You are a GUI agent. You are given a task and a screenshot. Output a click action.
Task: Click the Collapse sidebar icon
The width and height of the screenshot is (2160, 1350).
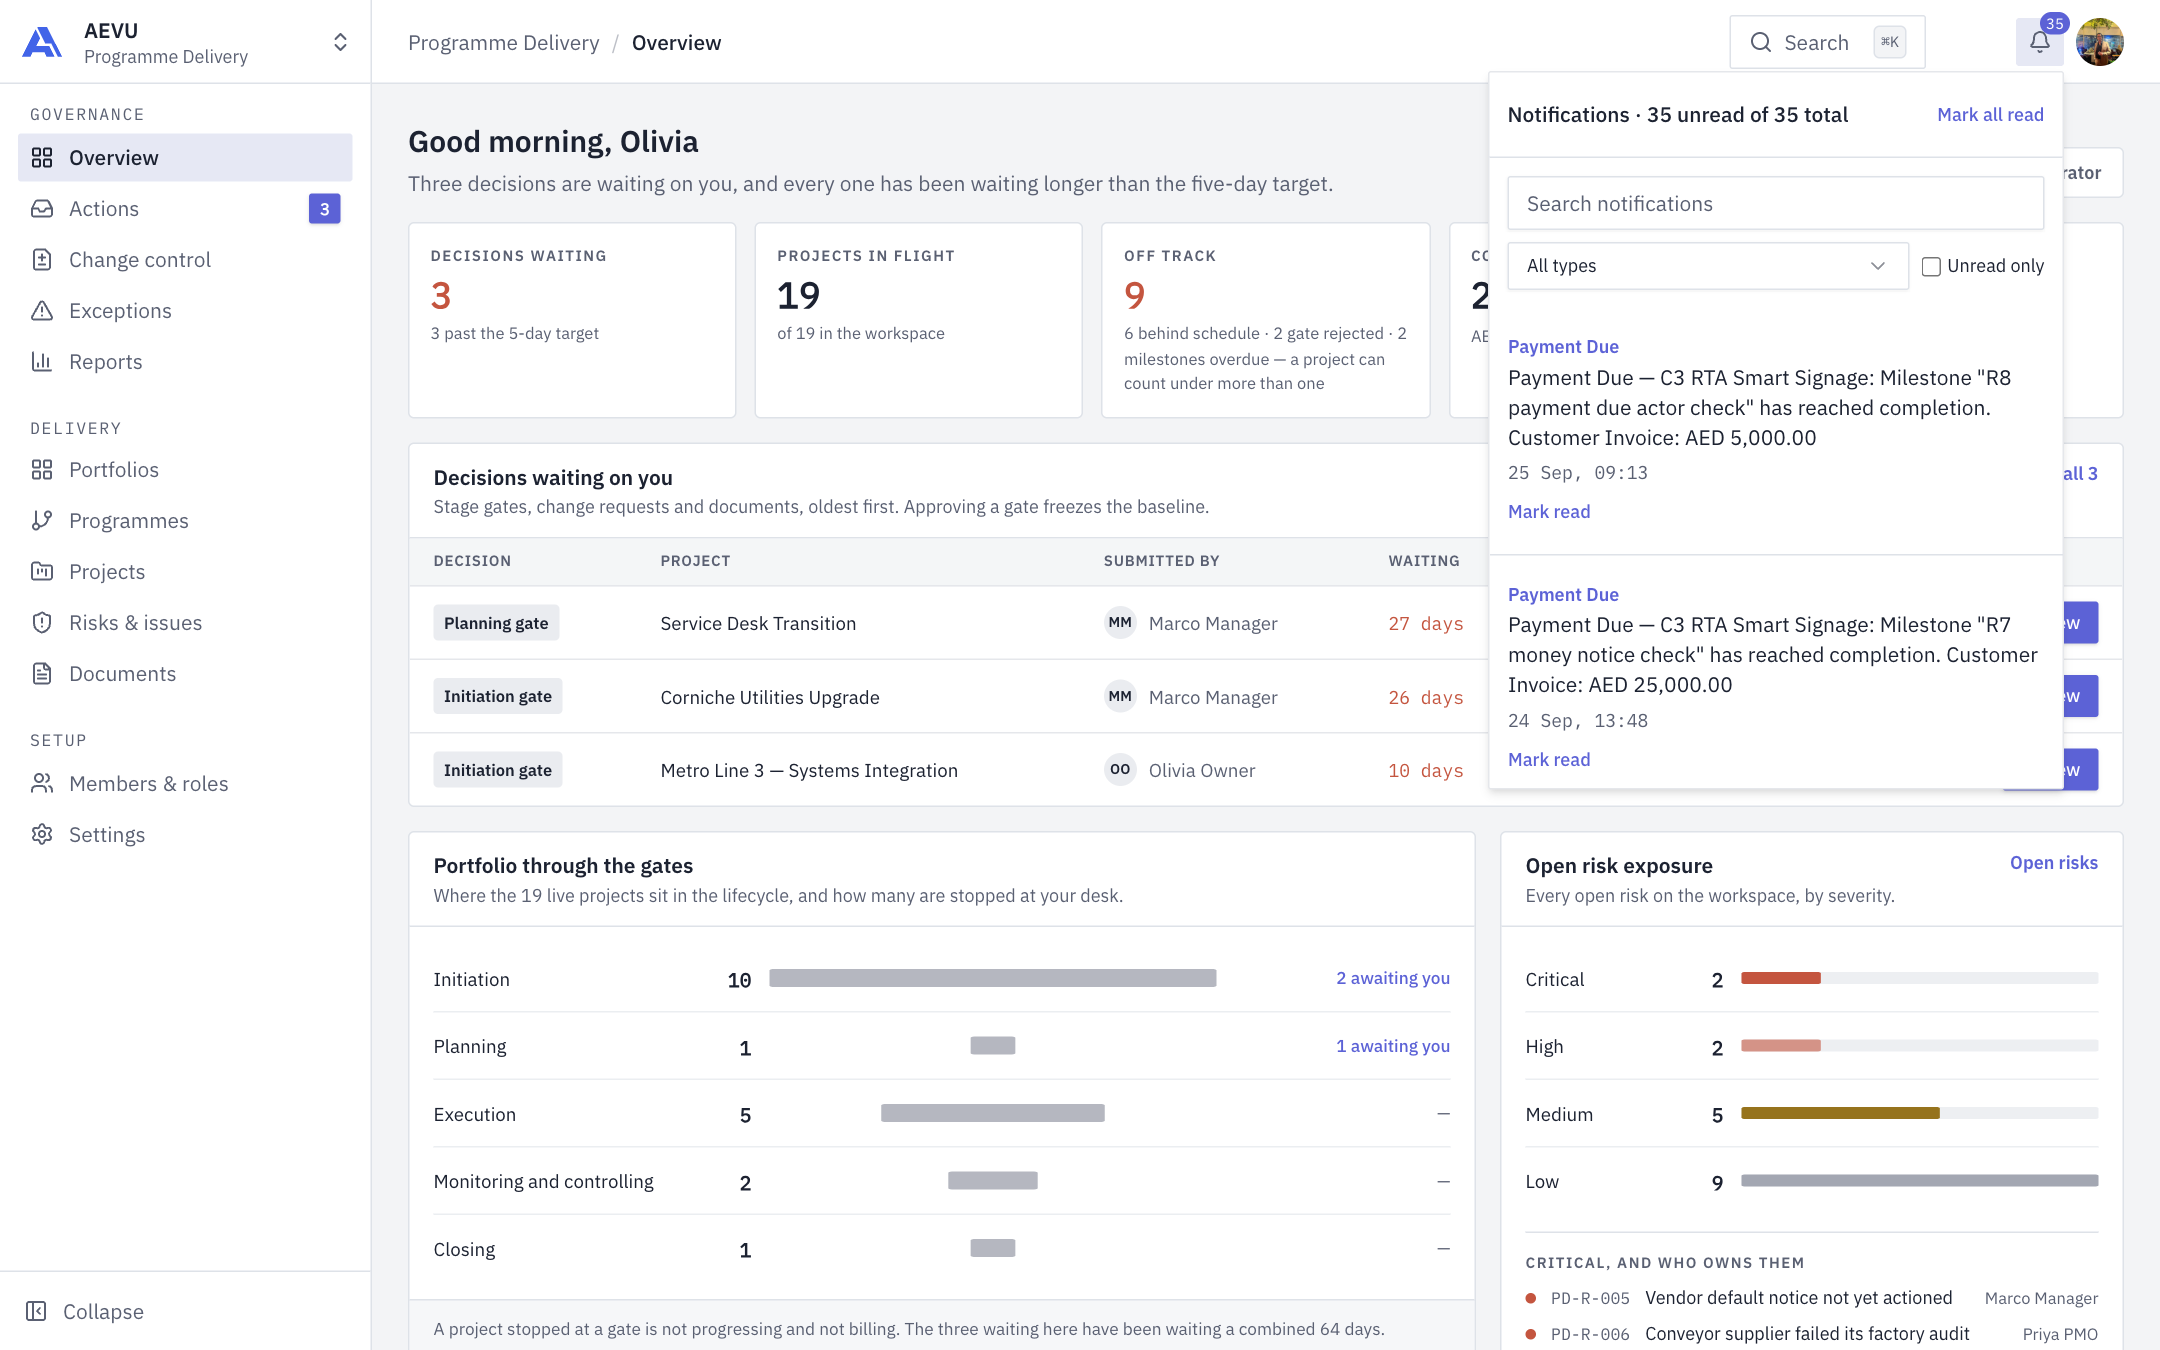(x=36, y=1312)
